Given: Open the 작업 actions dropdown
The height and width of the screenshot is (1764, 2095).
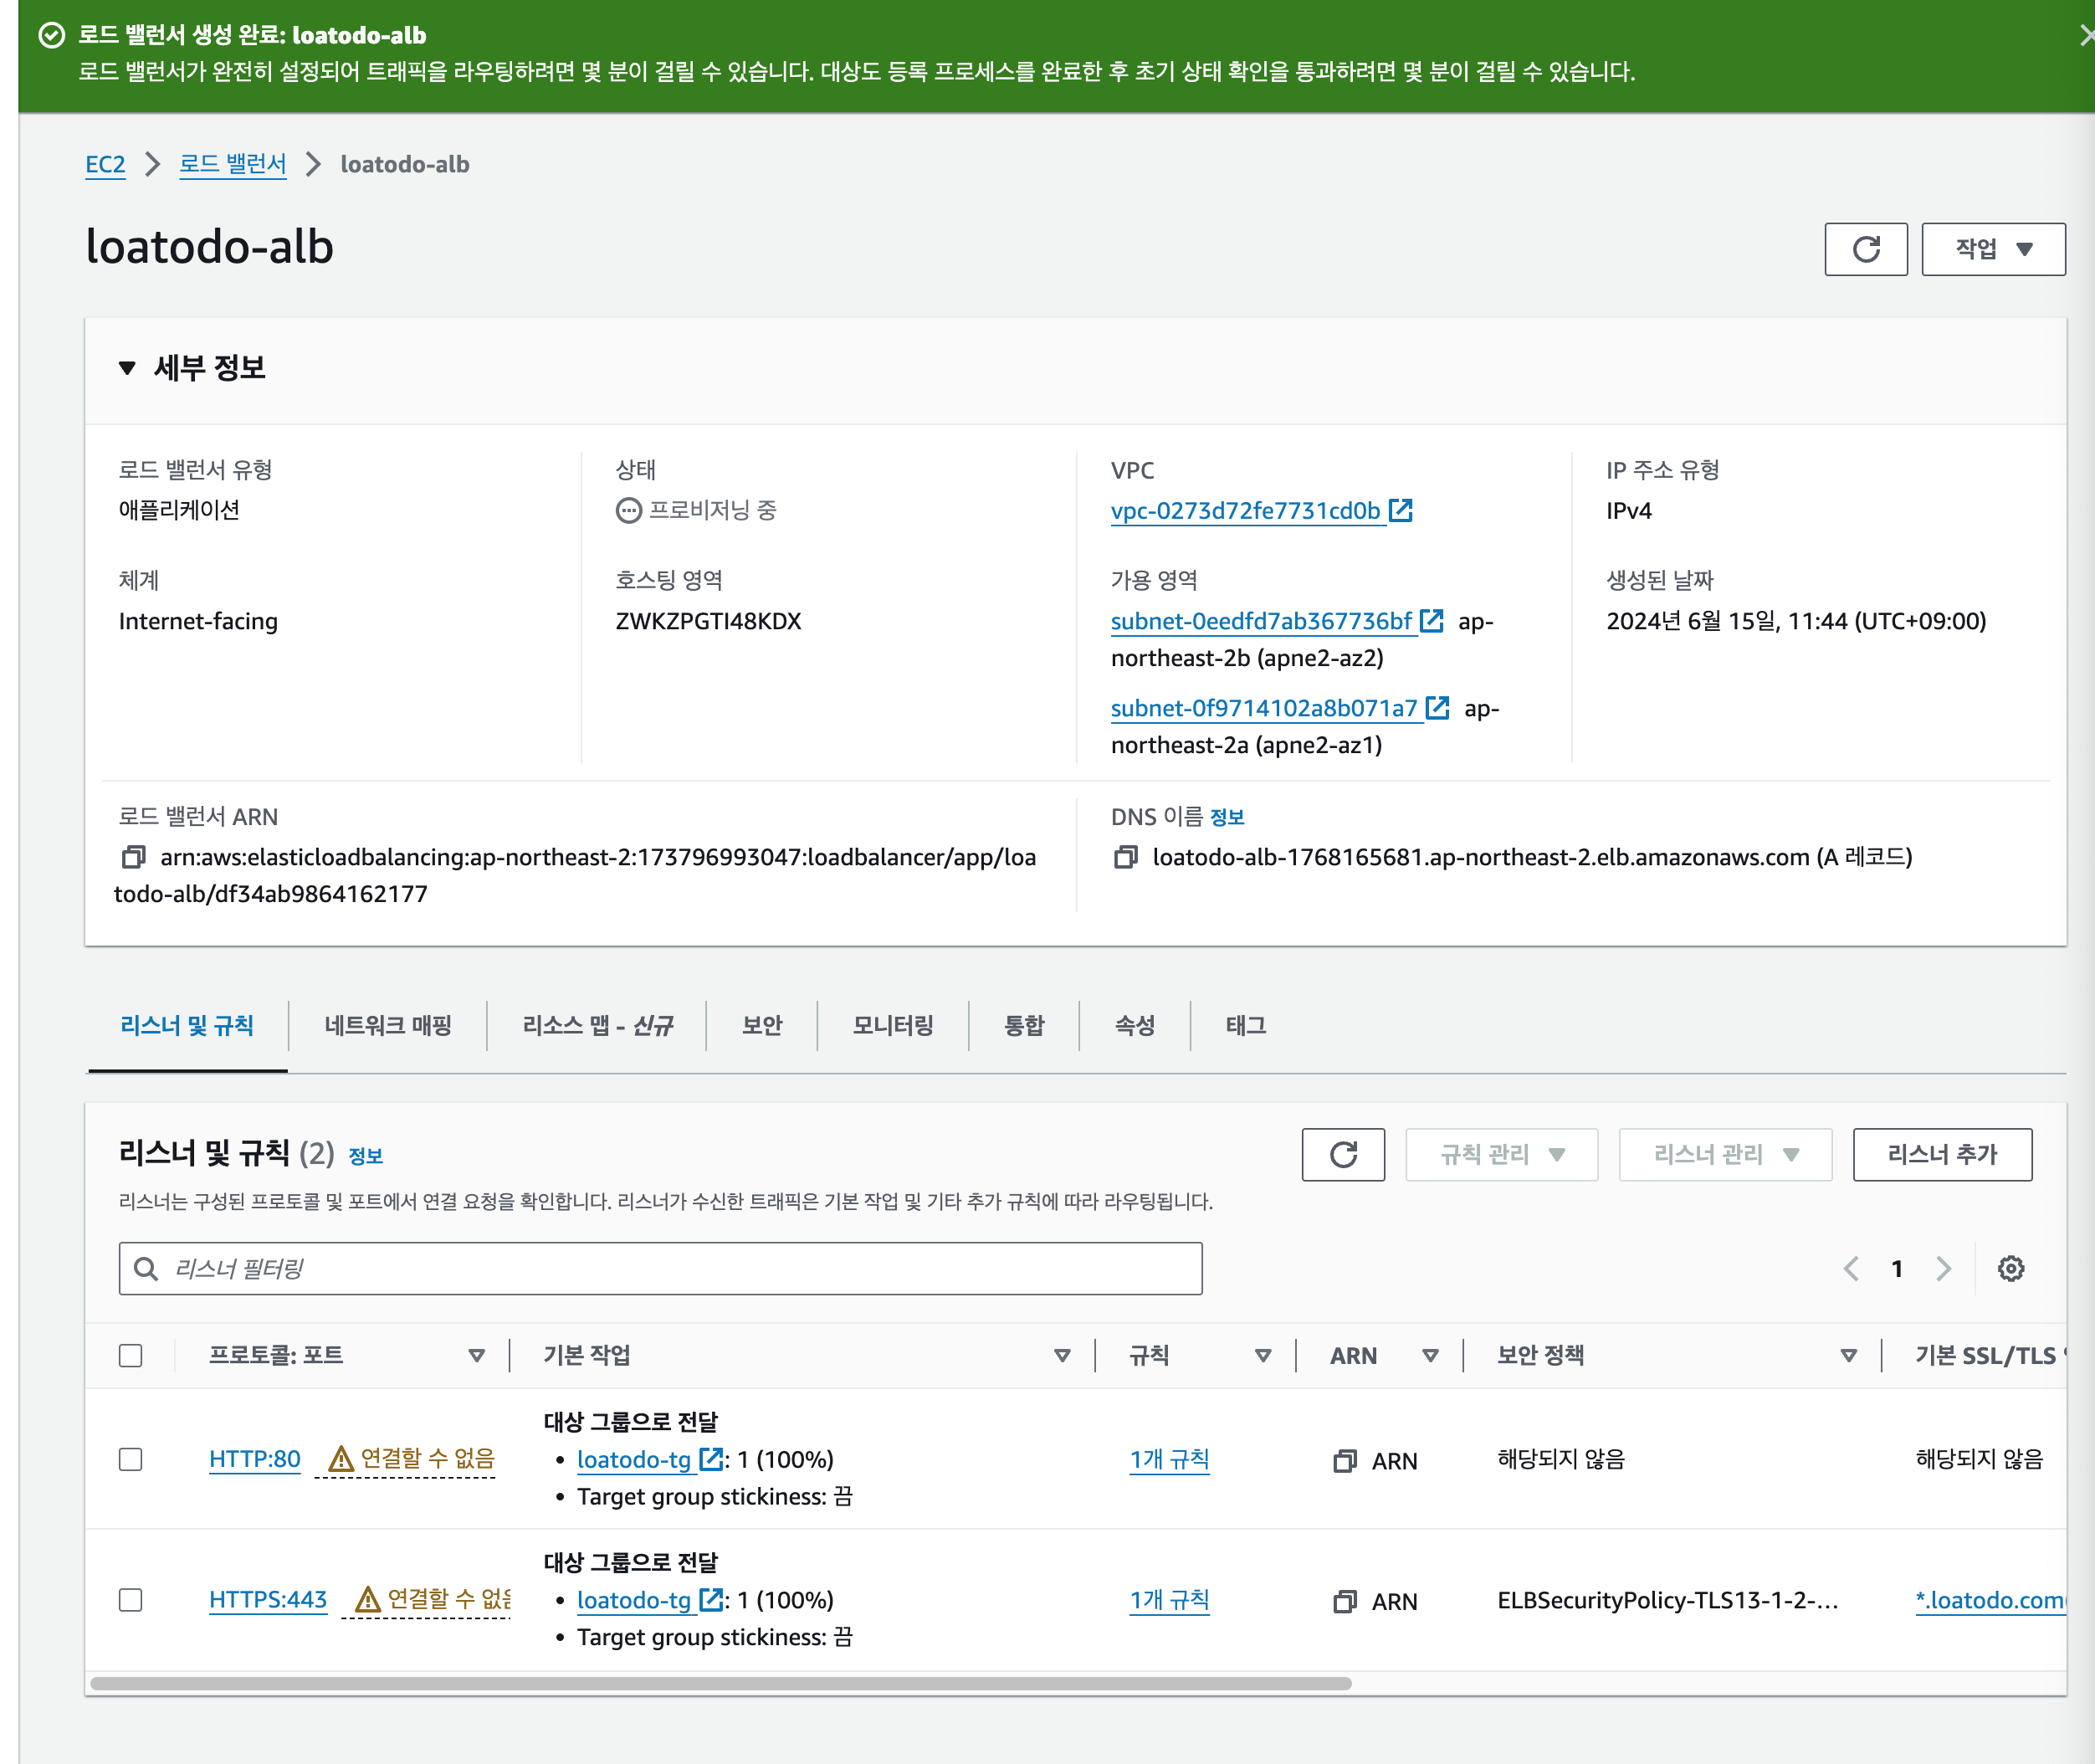Looking at the screenshot, I should (1992, 249).
